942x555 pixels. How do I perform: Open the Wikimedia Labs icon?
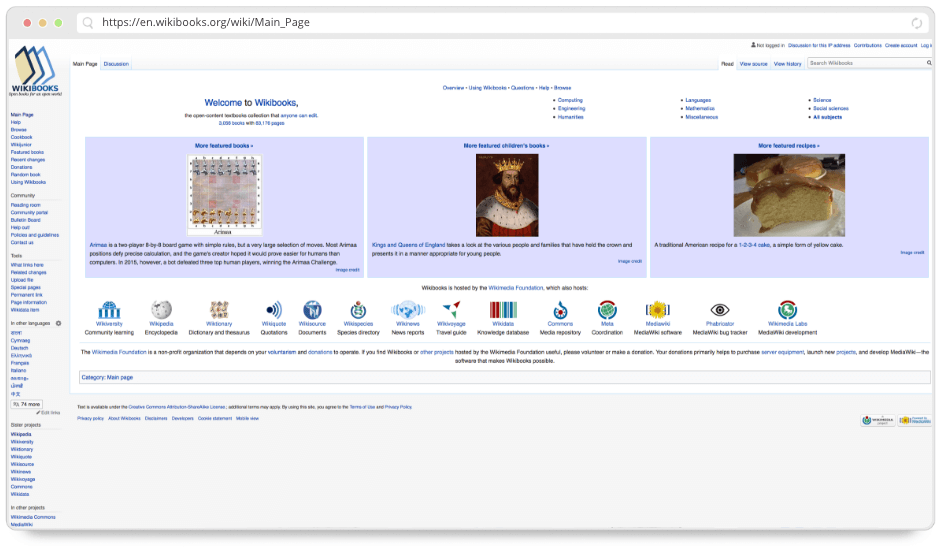(787, 310)
